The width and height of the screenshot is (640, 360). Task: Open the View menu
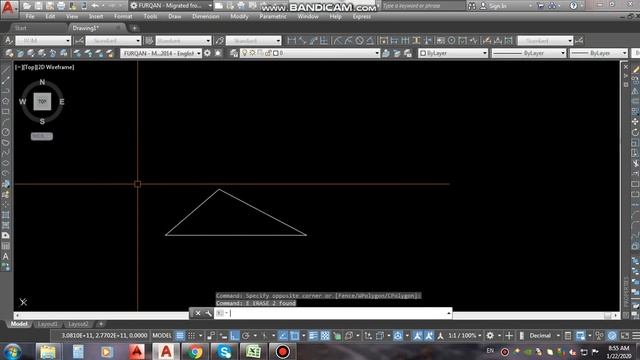pyautogui.click(x=72, y=17)
